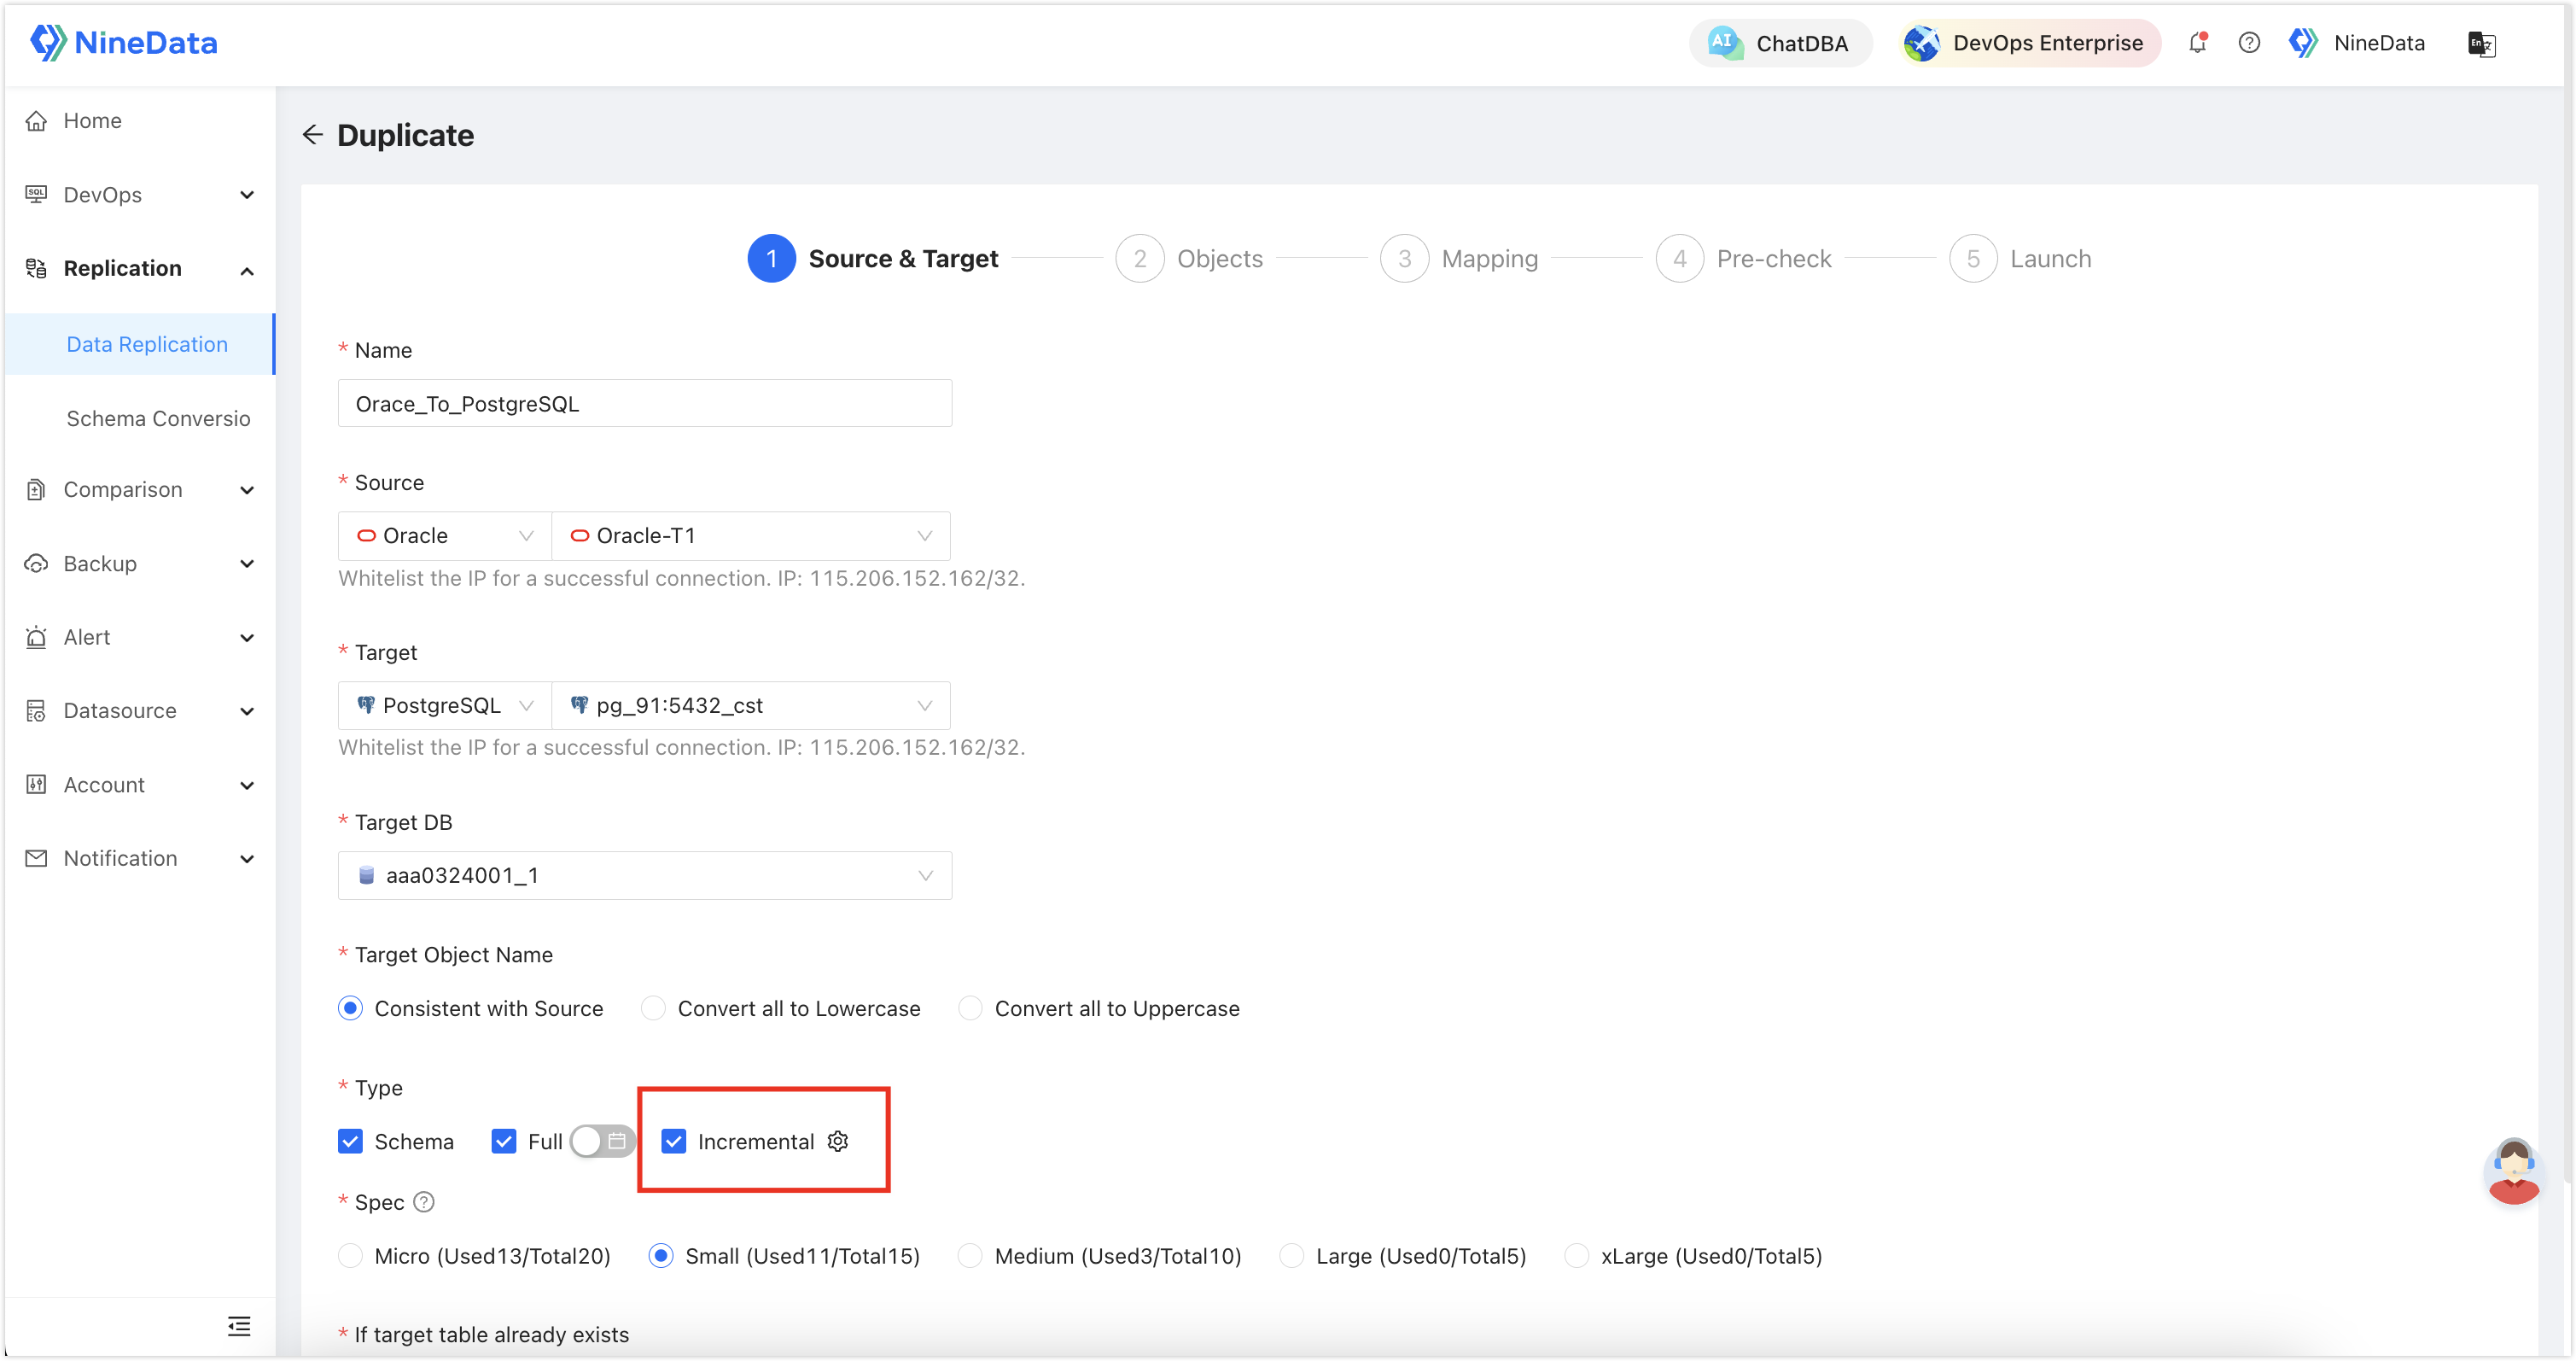Click the NineData account avatar icon
Screen dimensions: 2576x1361
[x=2304, y=43]
